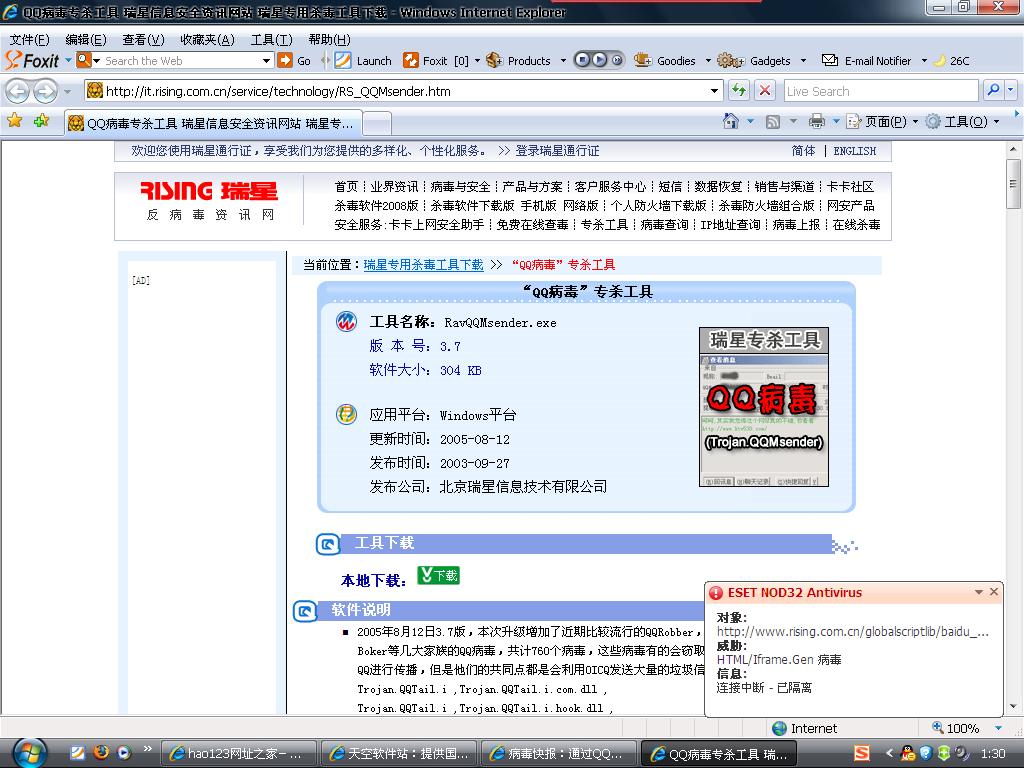
Task: Click the Foxit Launch toolbar button
Action: point(362,60)
